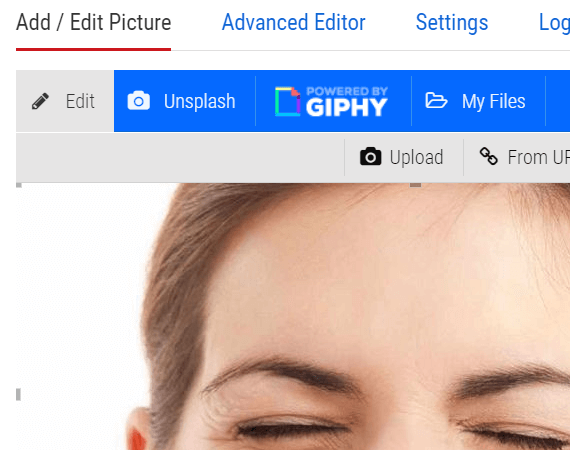Image resolution: width=570 pixels, height=450 pixels.
Task: Click the My Files open folder icon
Action: tap(436, 101)
